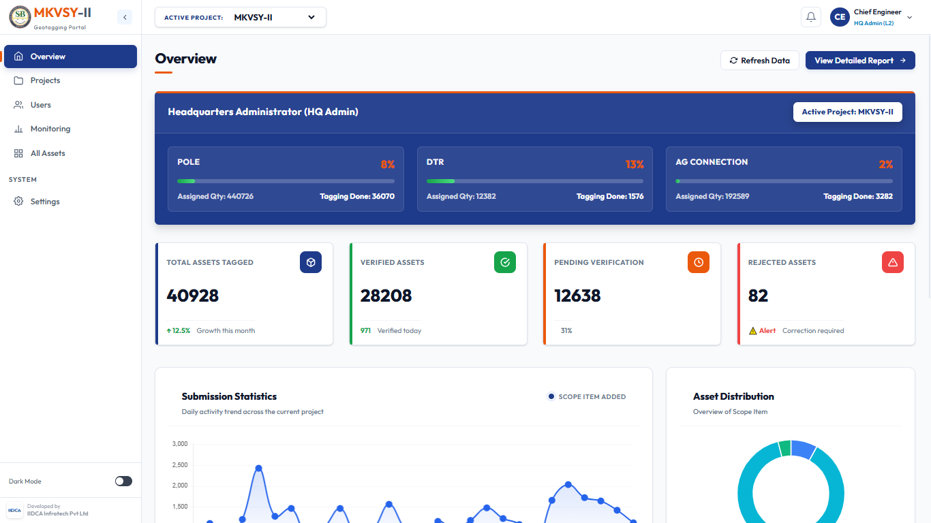Image resolution: width=931 pixels, height=523 pixels.
Task: Click the Settings gear icon
Action: [x=18, y=201]
